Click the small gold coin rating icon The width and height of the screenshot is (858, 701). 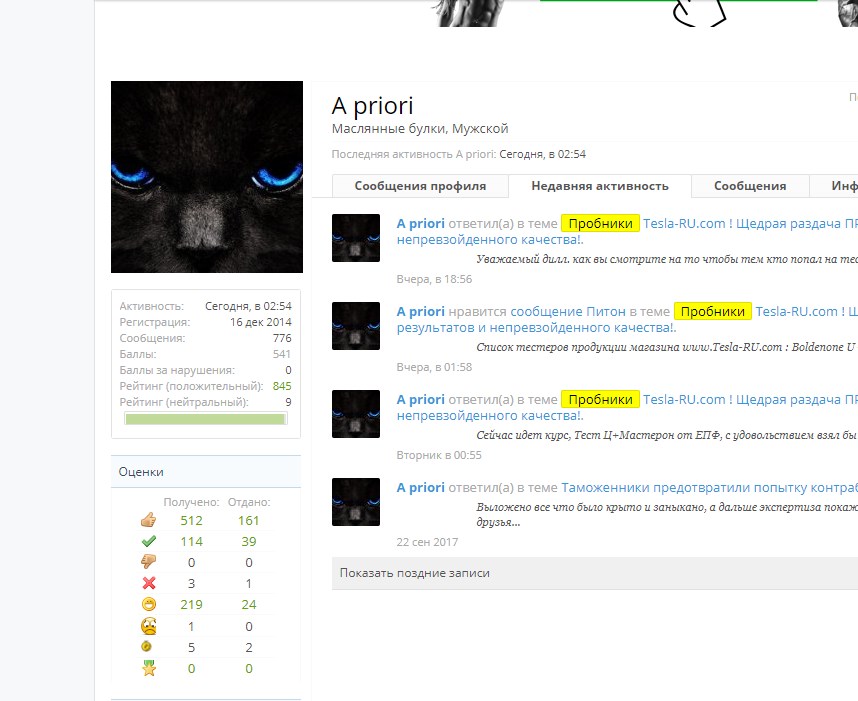point(149,647)
